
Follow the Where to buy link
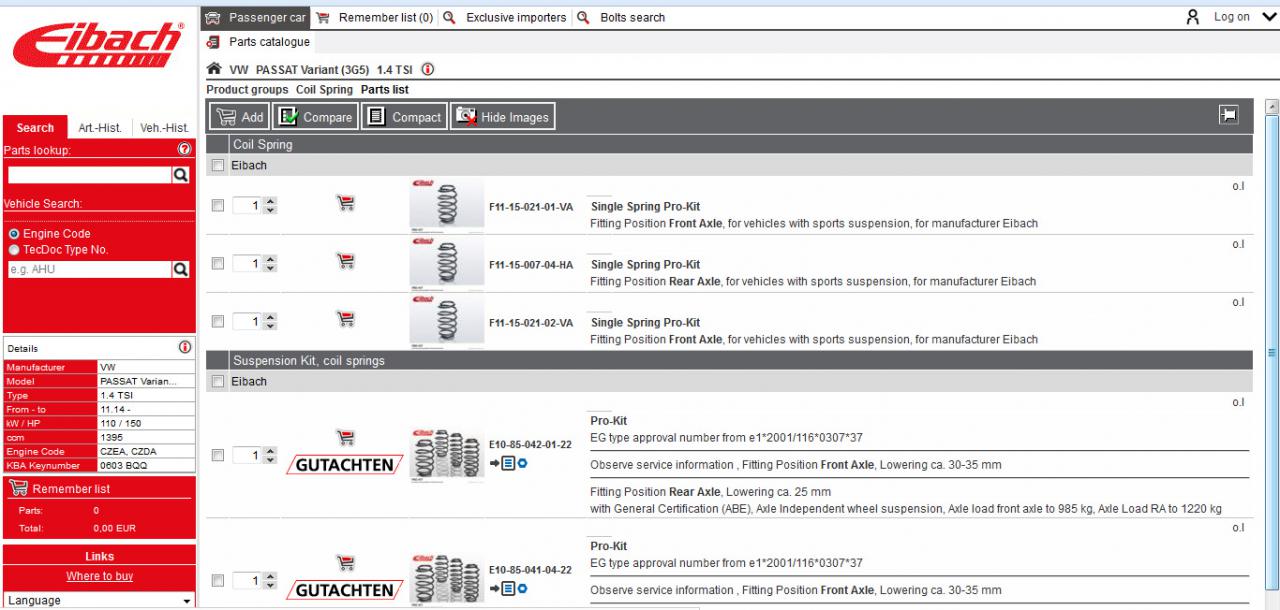(x=99, y=576)
